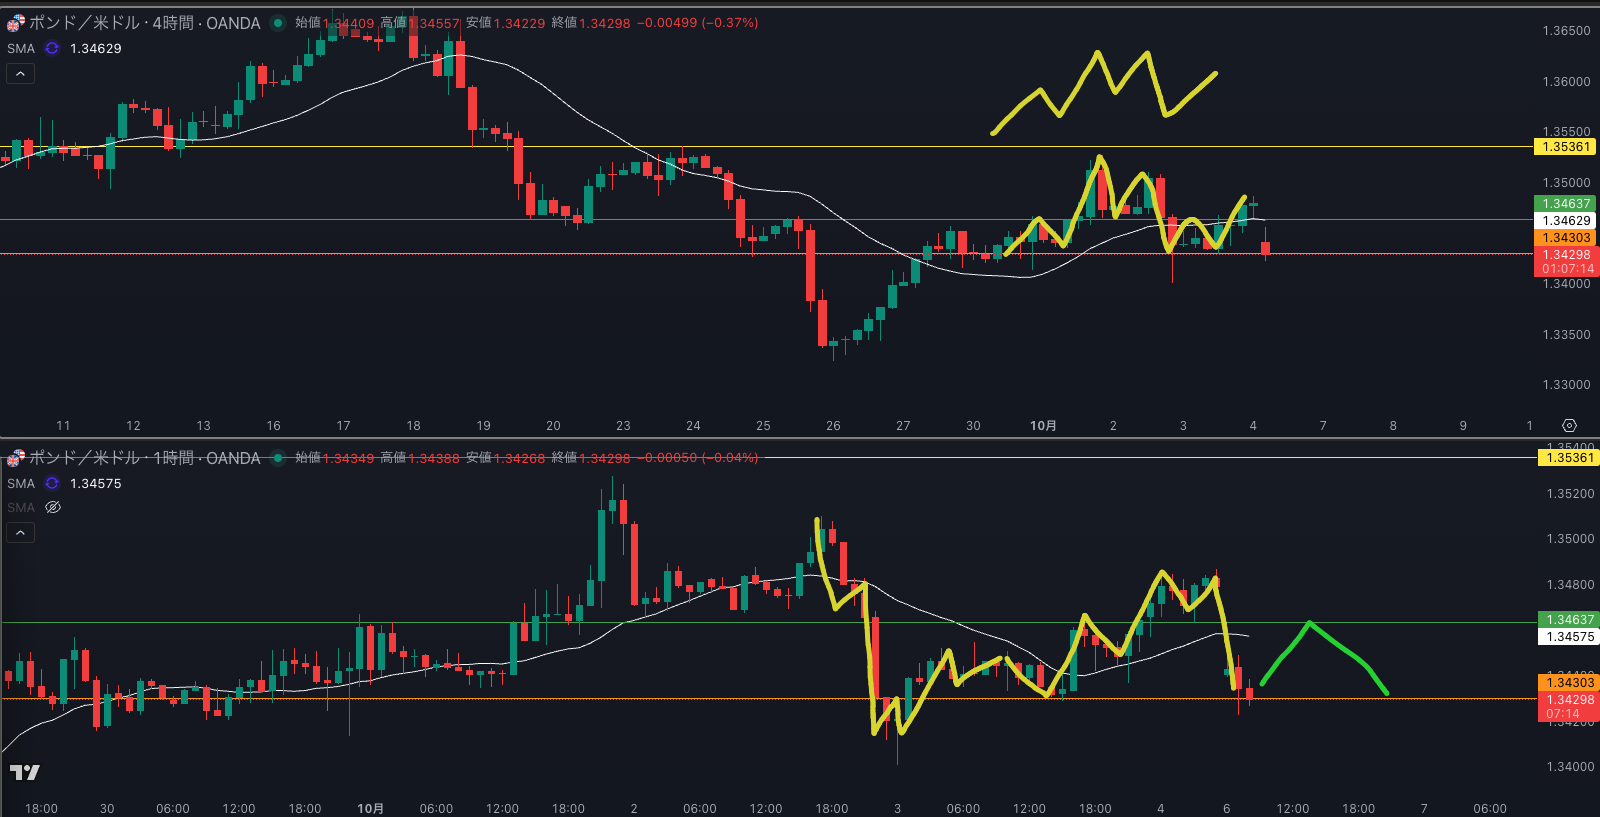1600x817 pixels.
Task: Click the SMA label on the 4-hour chart
Action: [21, 48]
